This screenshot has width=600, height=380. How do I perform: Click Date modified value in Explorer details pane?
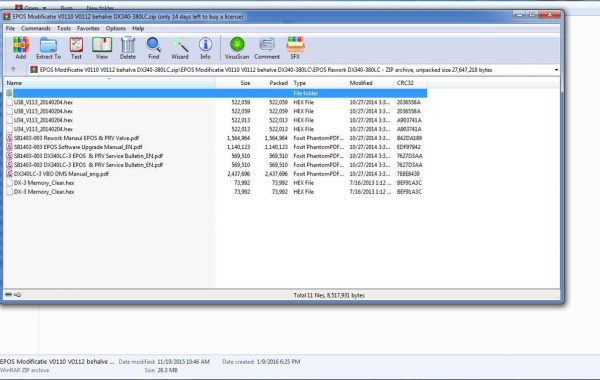183,362
